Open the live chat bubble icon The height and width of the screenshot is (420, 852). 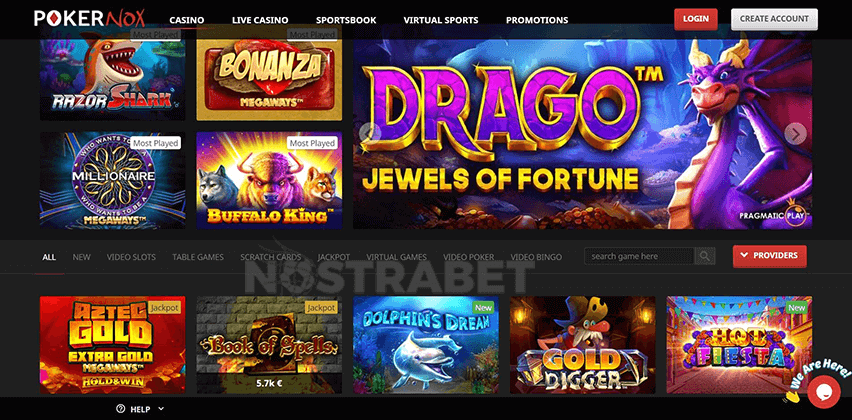pyautogui.click(x=823, y=391)
